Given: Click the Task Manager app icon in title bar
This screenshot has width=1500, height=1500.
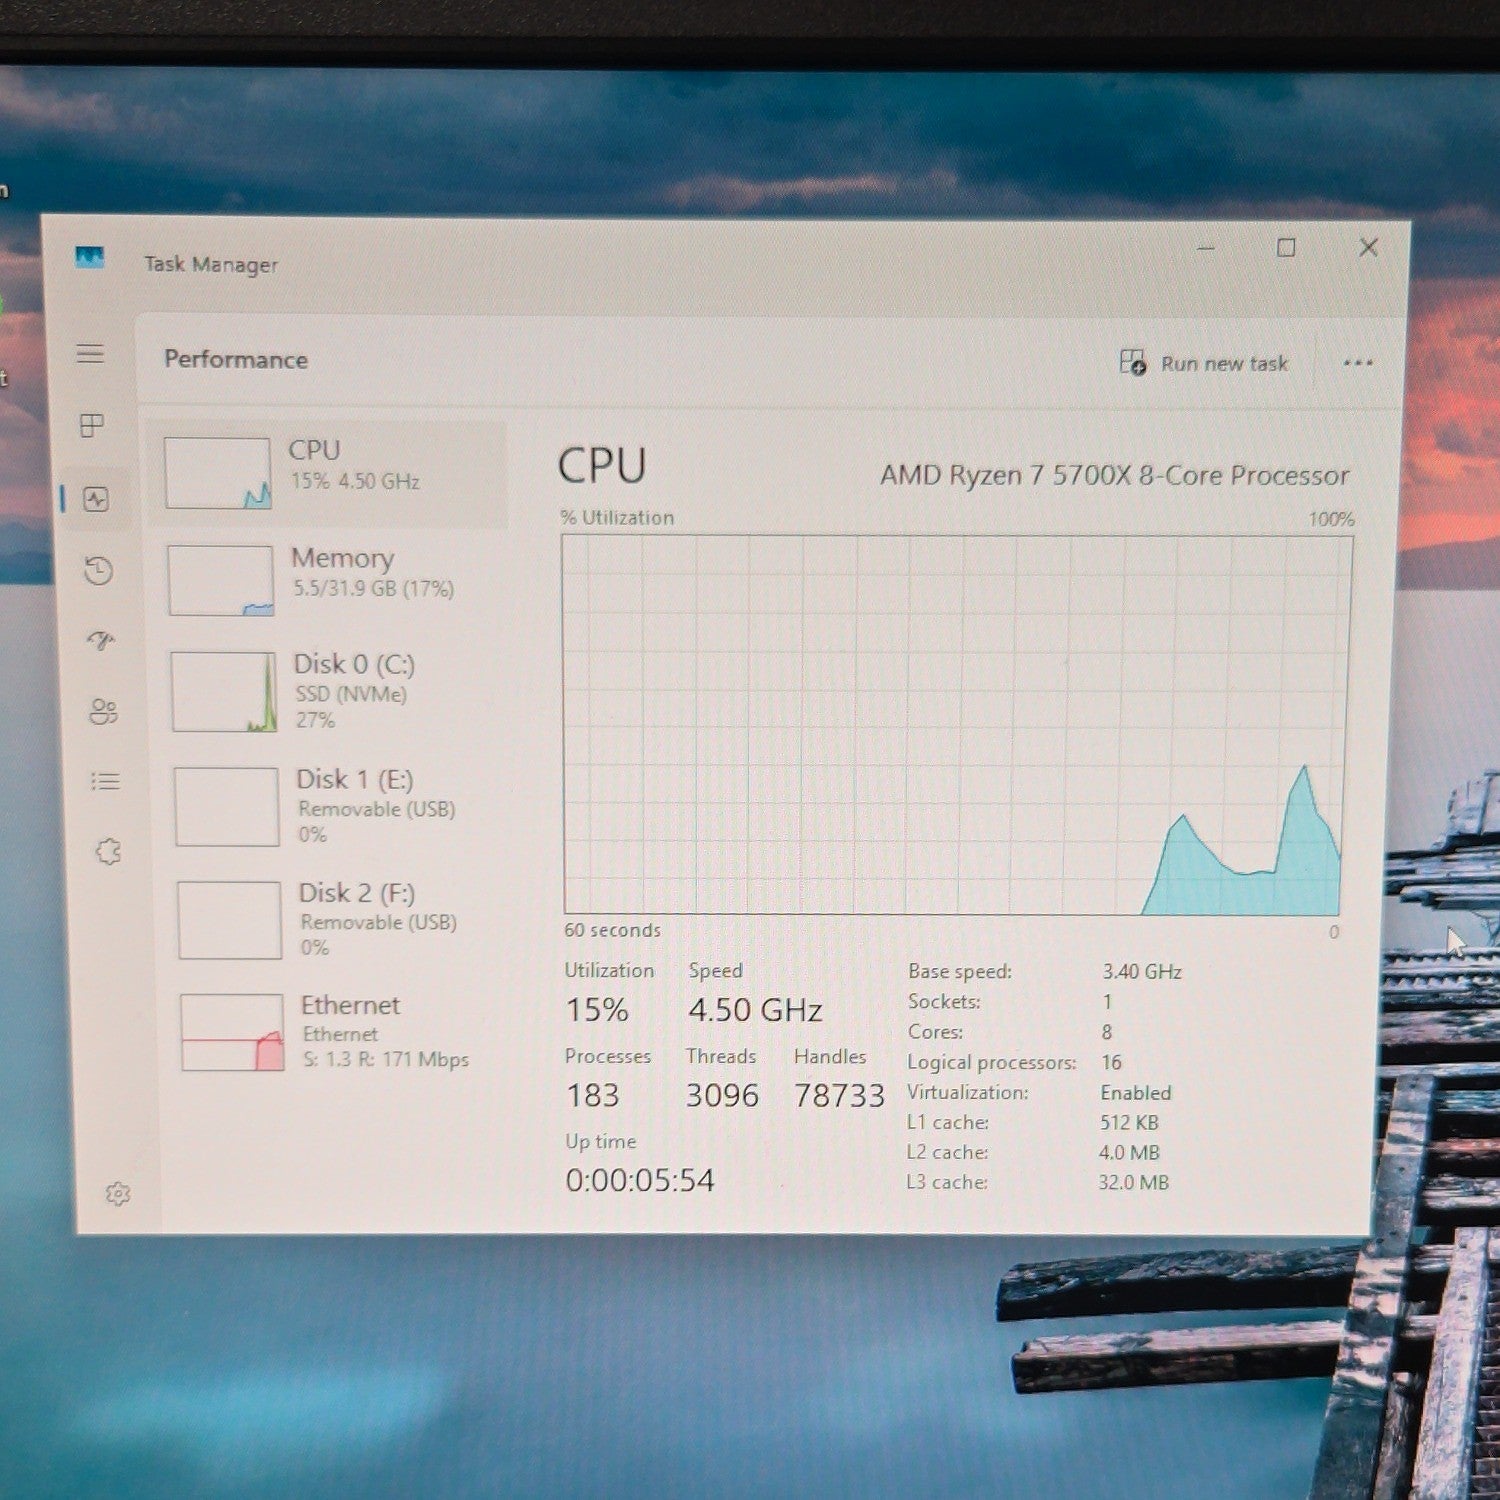Looking at the screenshot, I should click(x=90, y=257).
